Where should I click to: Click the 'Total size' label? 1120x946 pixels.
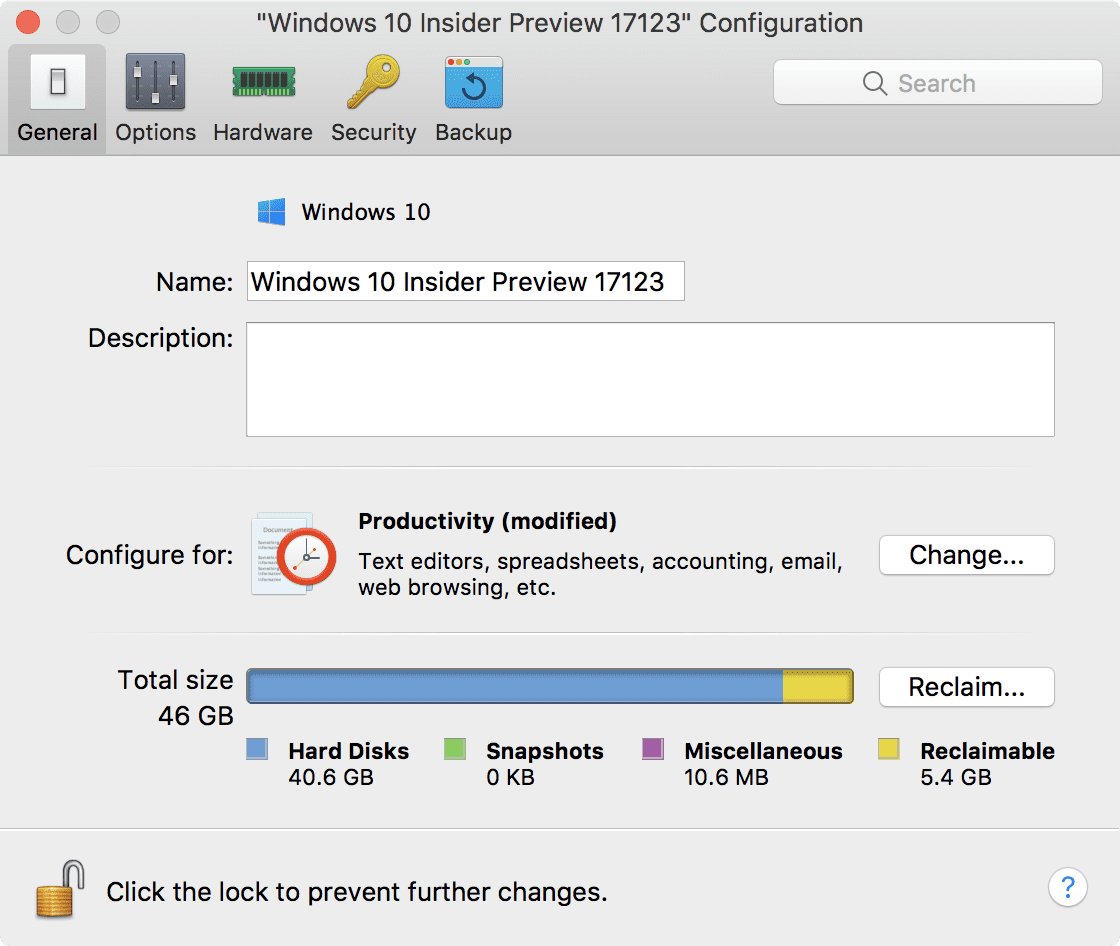(x=175, y=680)
